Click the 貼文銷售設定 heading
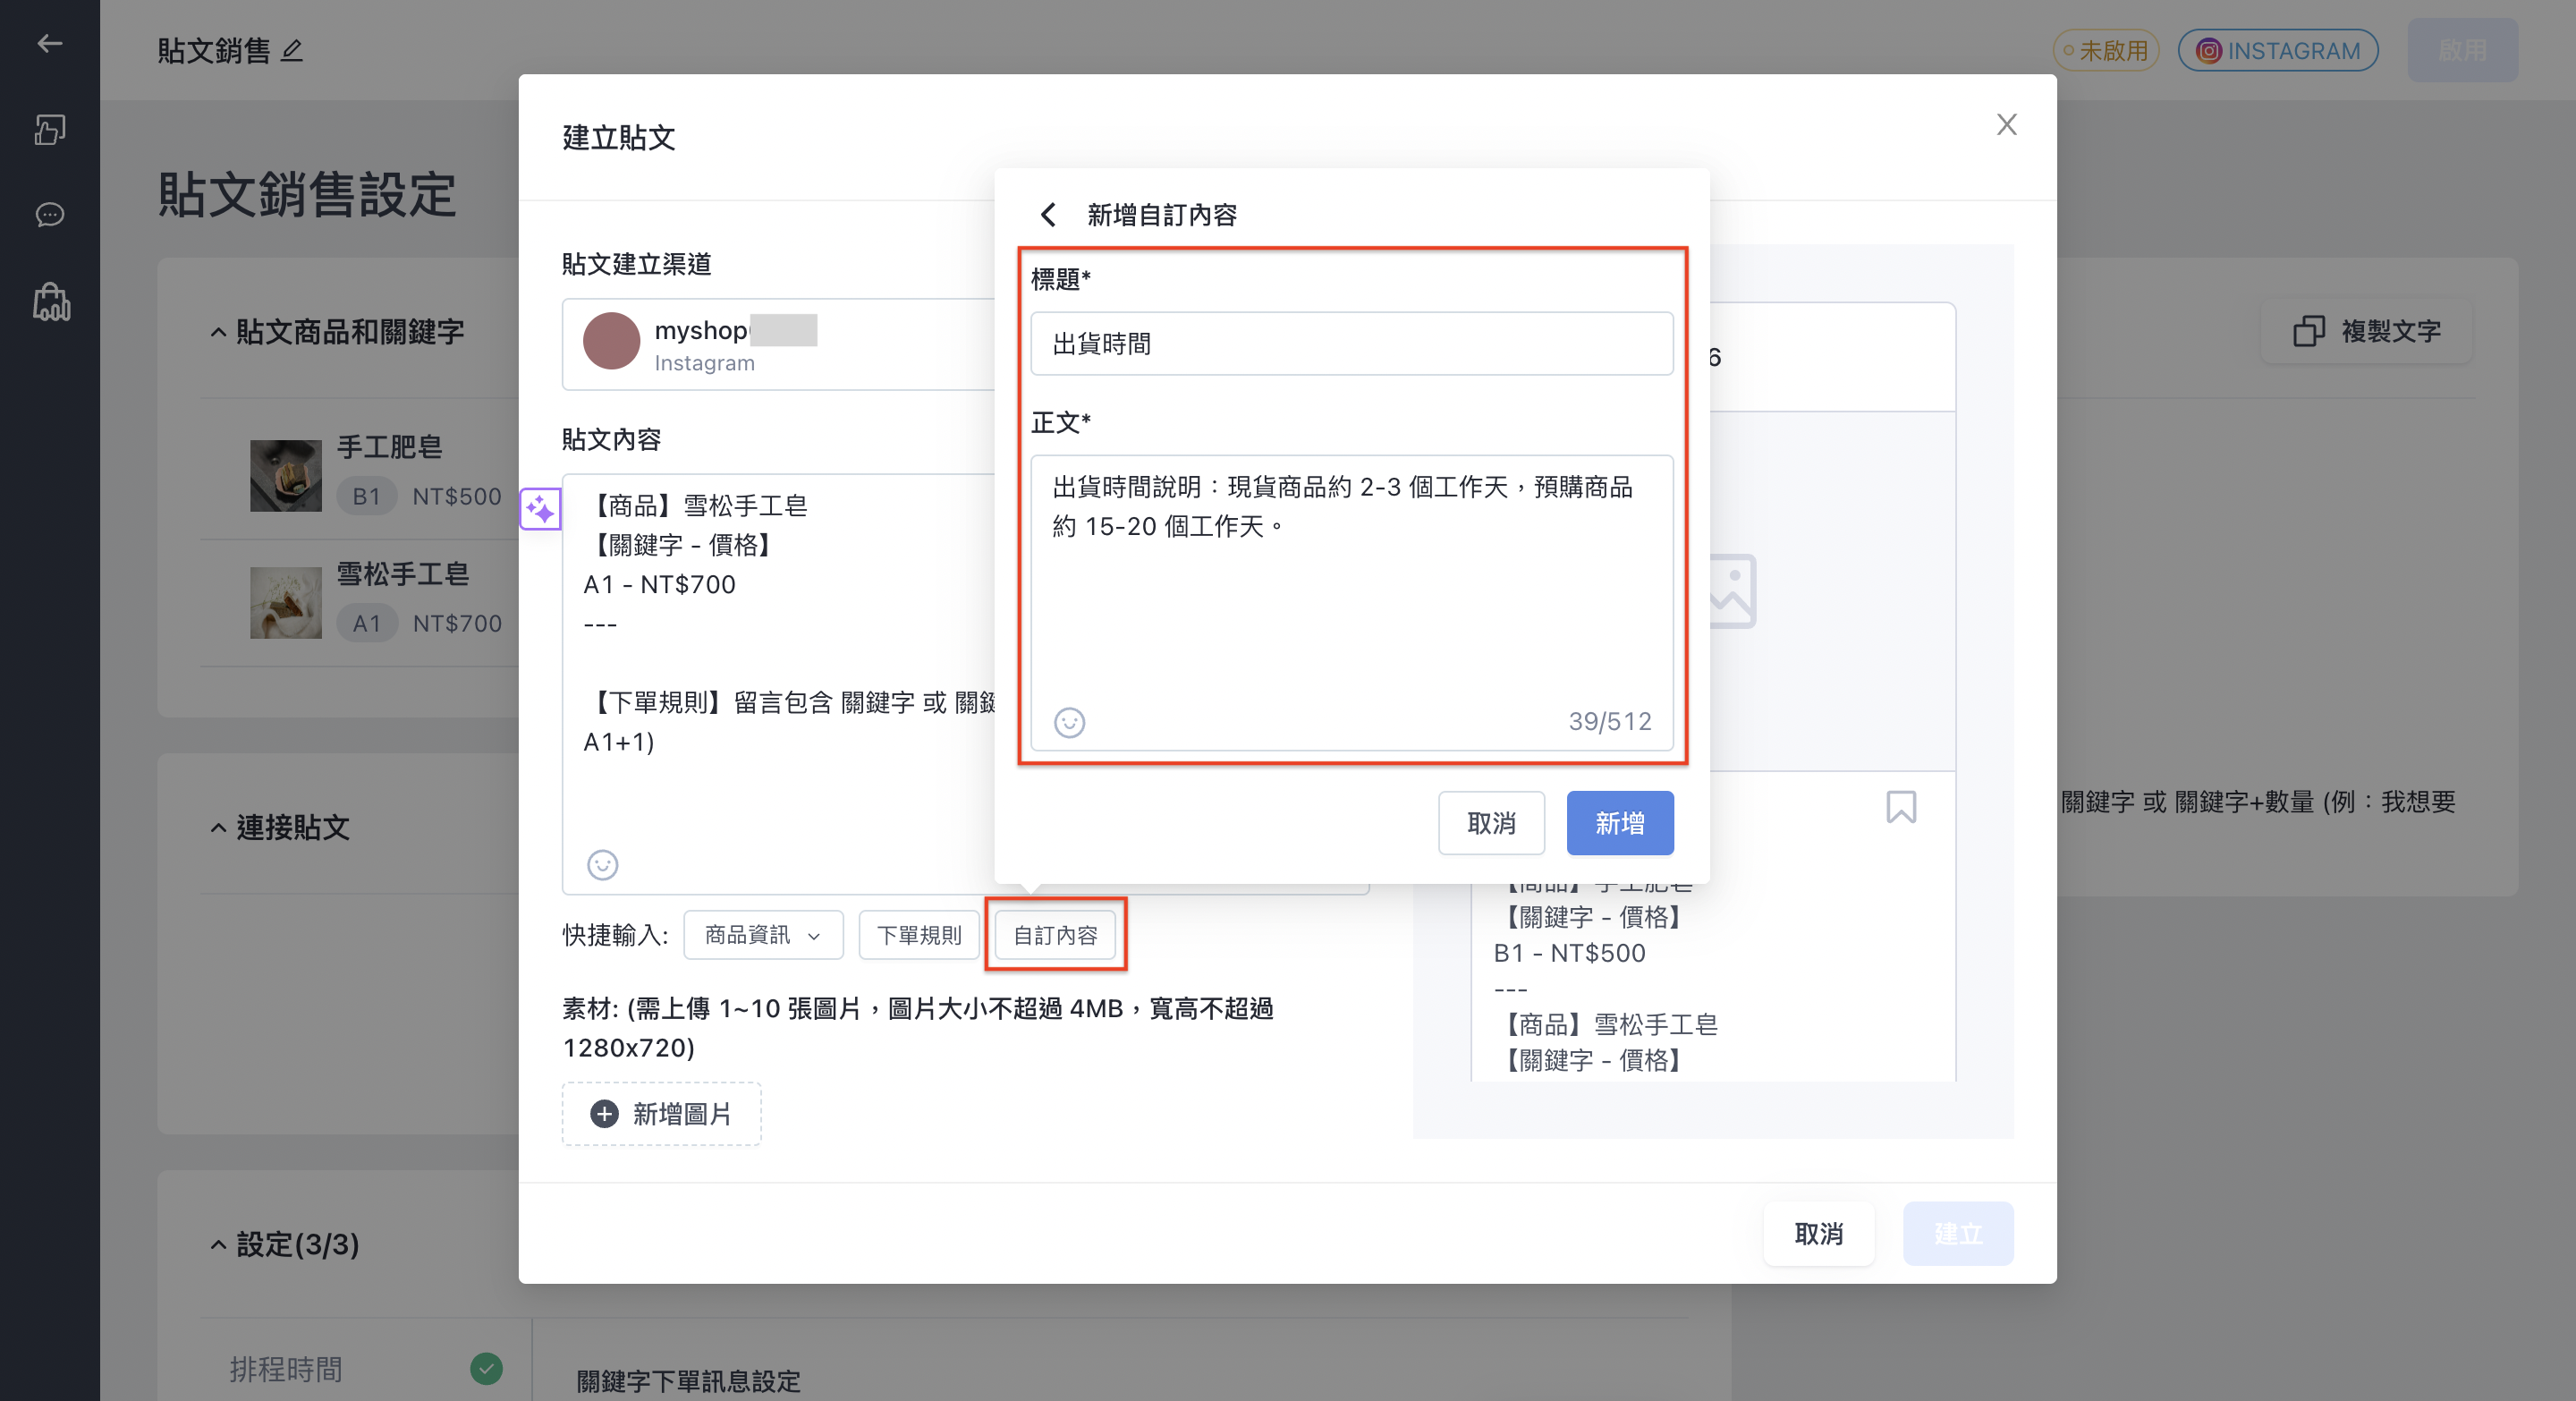Image resolution: width=2576 pixels, height=1401 pixels. pyautogui.click(x=307, y=194)
